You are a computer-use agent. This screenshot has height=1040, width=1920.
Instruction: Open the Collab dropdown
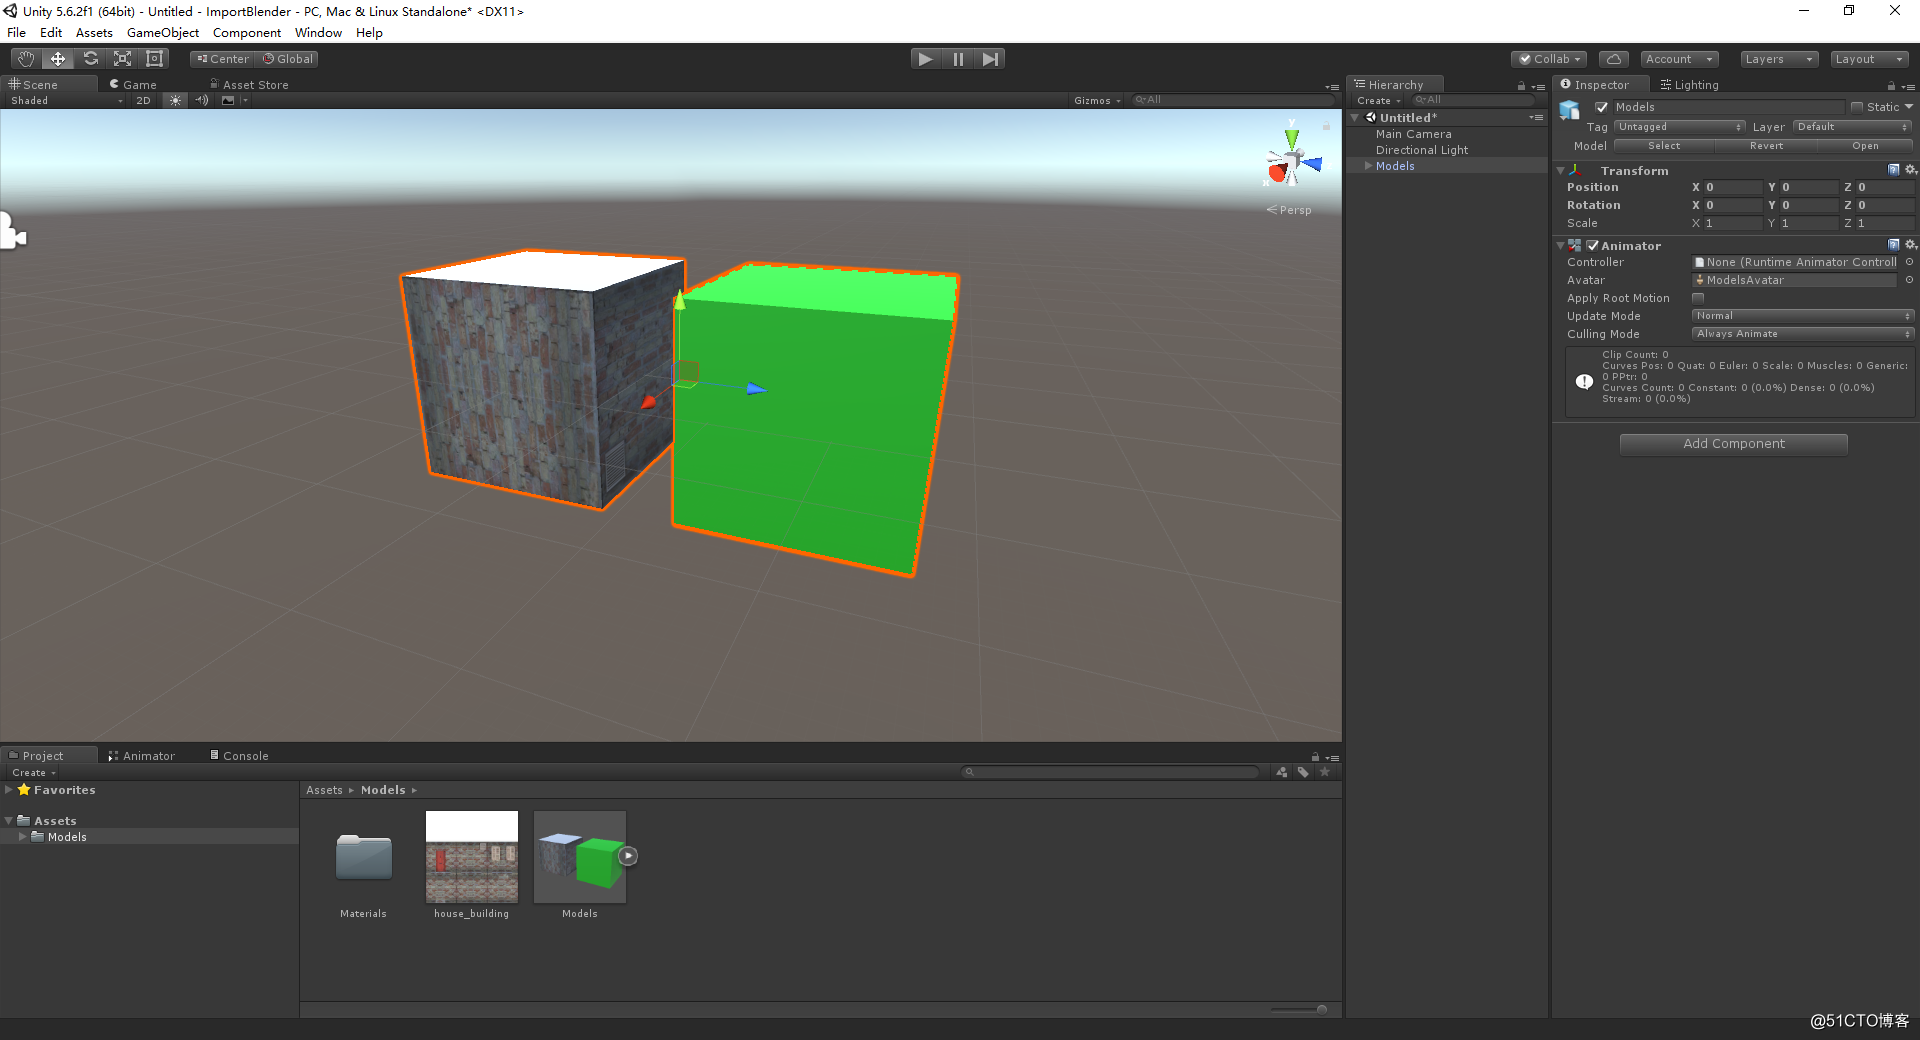tap(1549, 59)
